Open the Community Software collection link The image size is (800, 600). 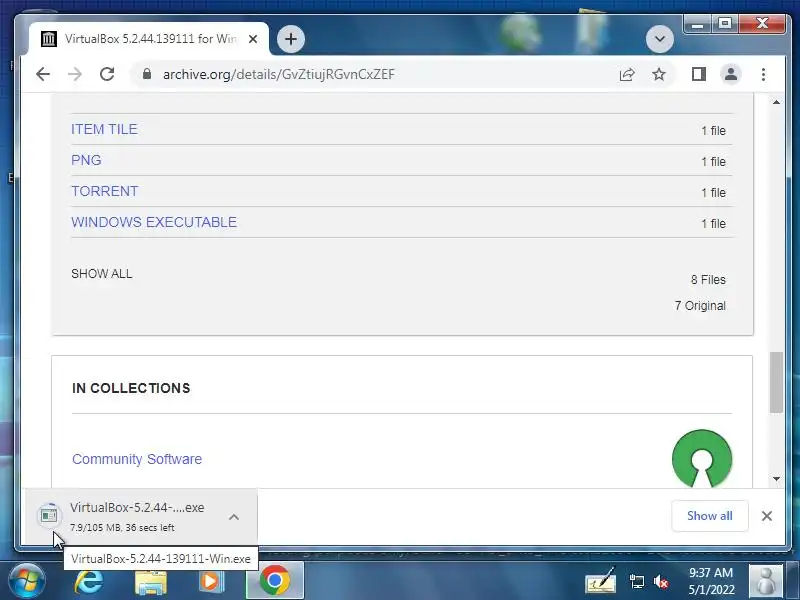pos(137,459)
